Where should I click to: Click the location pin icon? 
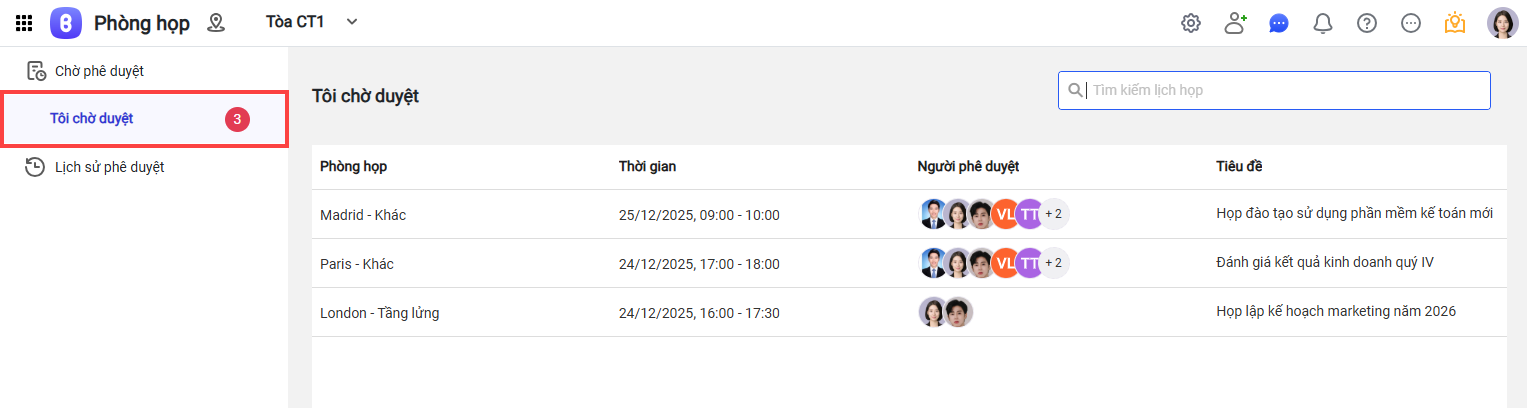[x=215, y=23]
